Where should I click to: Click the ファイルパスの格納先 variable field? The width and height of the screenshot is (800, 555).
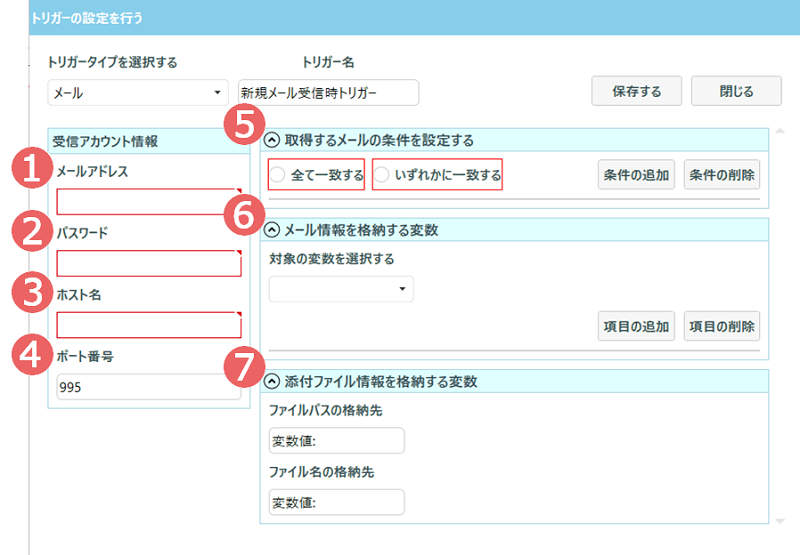[336, 441]
